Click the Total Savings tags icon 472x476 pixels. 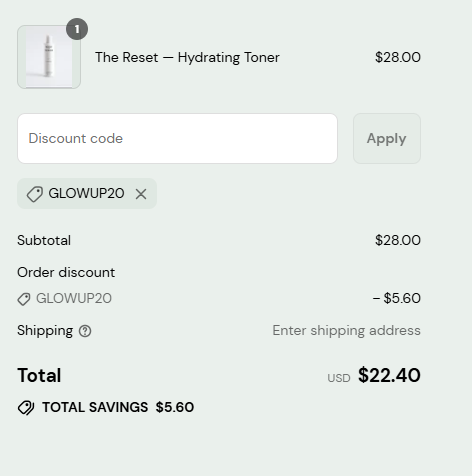[x=26, y=408]
